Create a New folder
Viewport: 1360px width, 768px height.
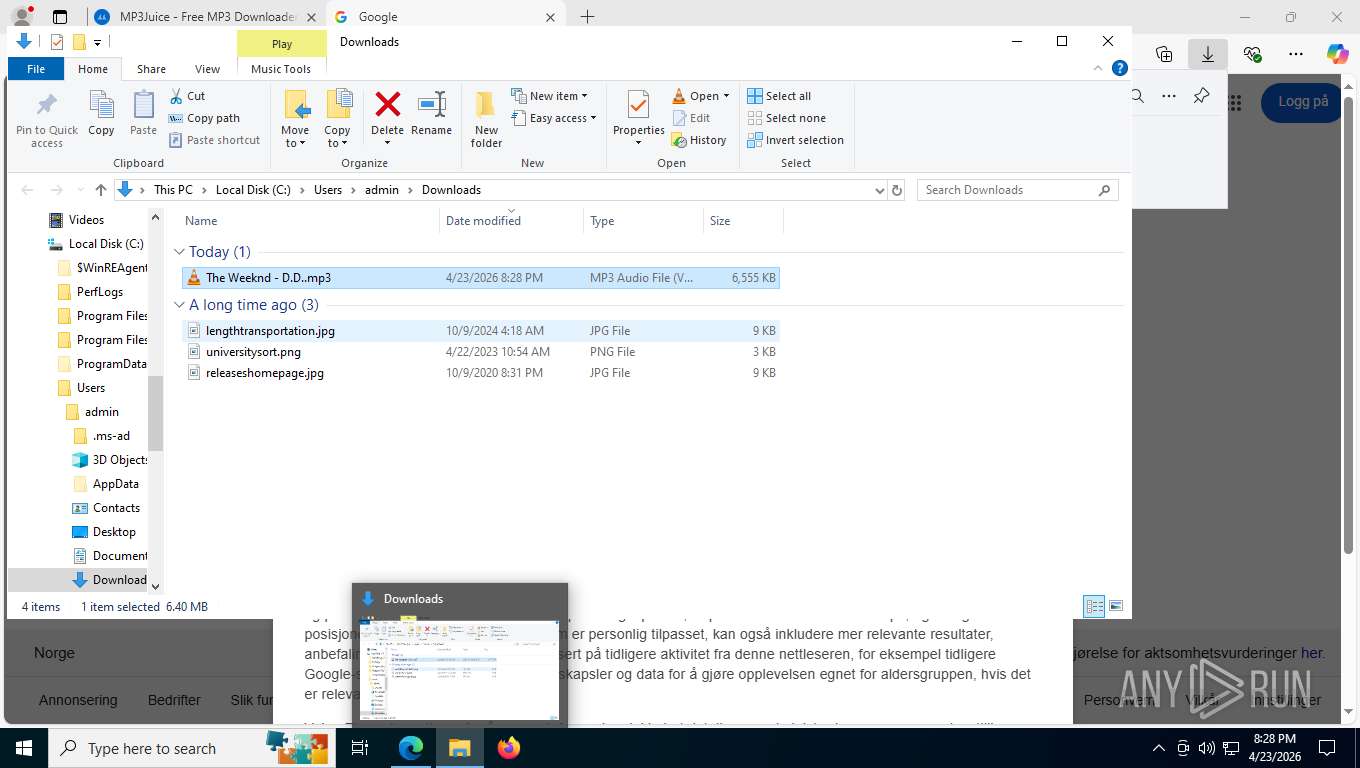pos(486,119)
